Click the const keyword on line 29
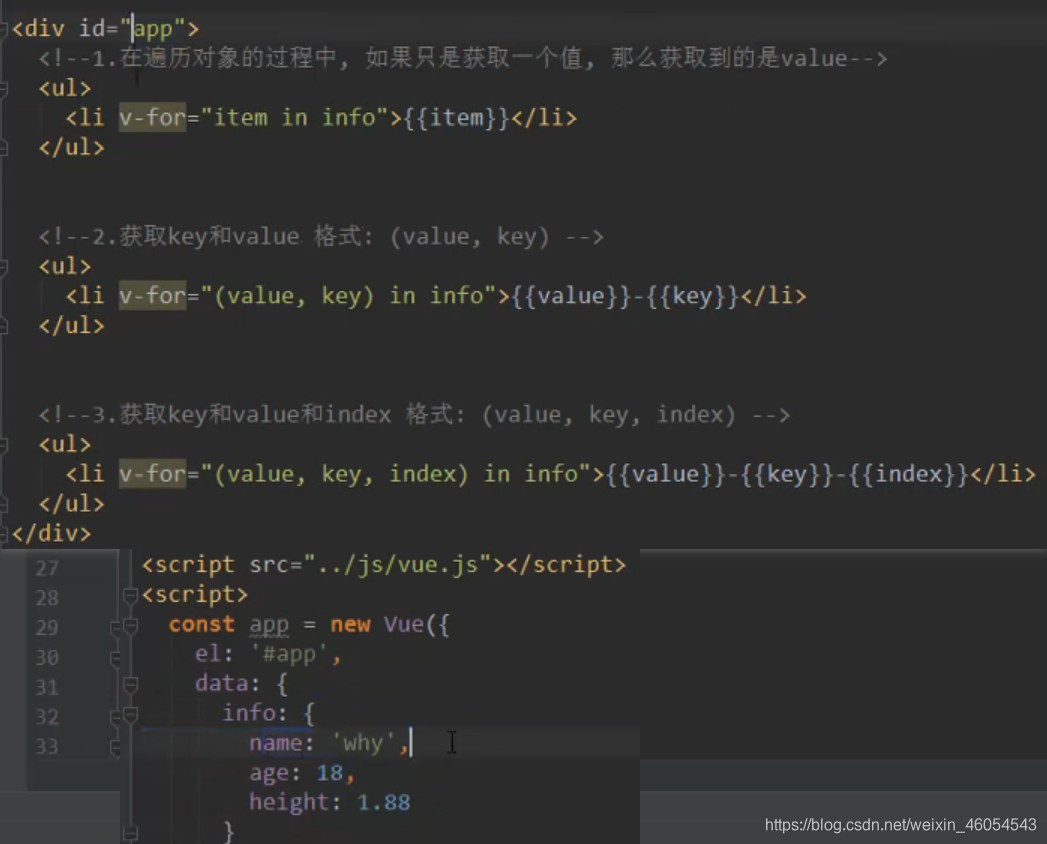The height and width of the screenshot is (844, 1047). pyautogui.click(x=202, y=624)
